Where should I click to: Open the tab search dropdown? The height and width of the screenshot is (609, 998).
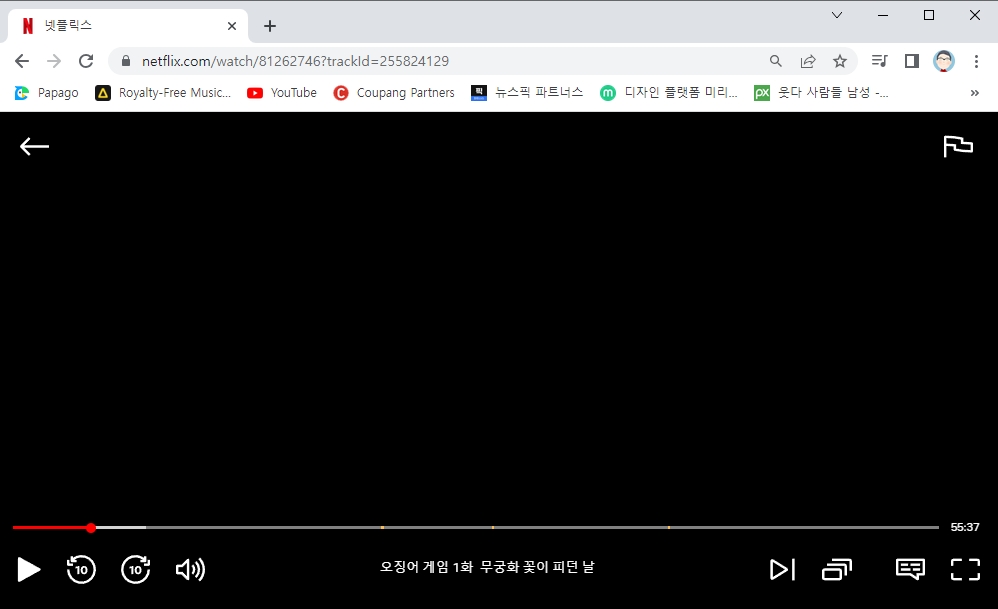pos(837,15)
